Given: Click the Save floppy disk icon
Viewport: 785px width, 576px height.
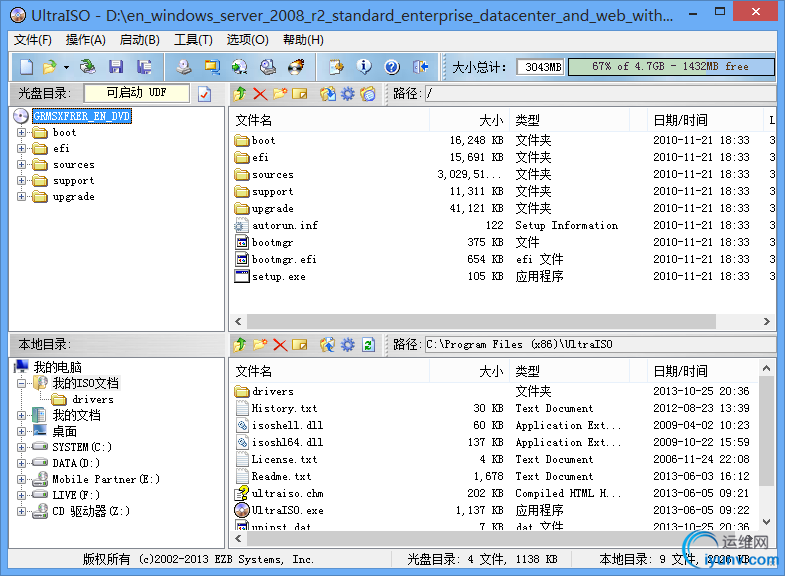Looking at the screenshot, I should (116, 67).
